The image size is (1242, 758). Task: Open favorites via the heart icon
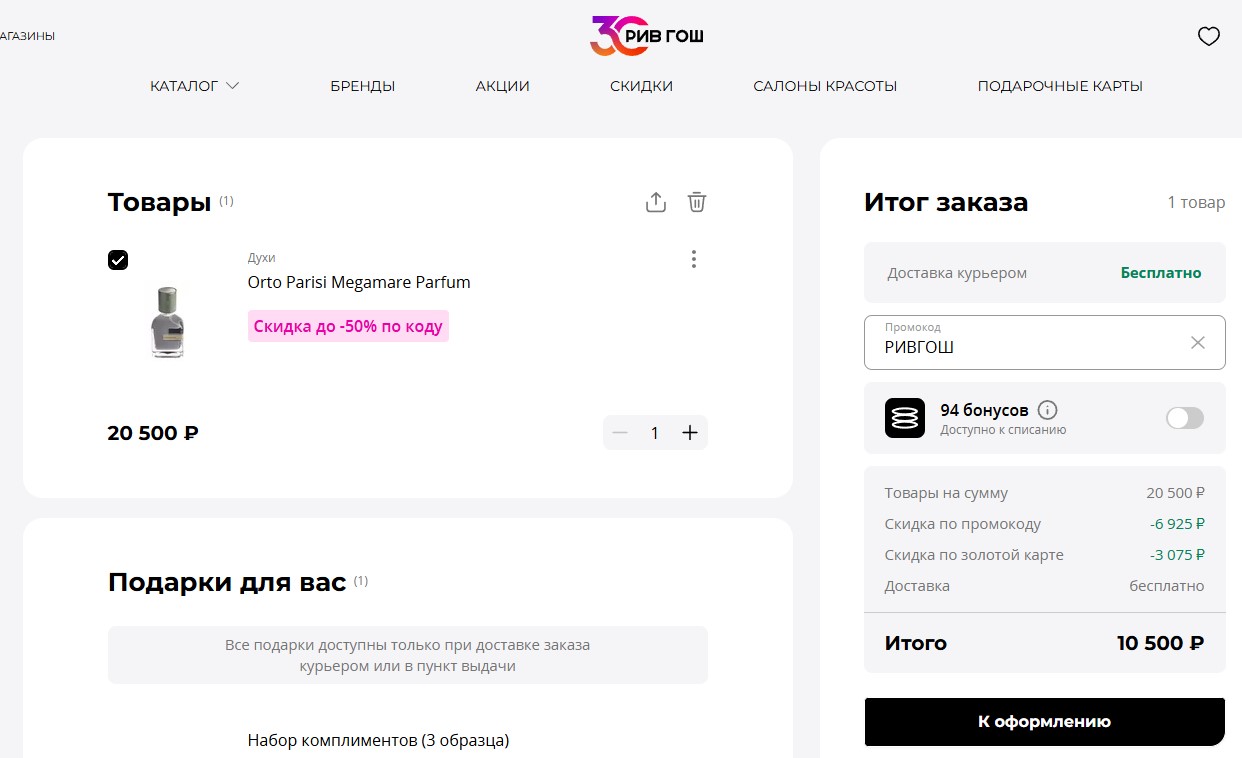click(x=1209, y=37)
